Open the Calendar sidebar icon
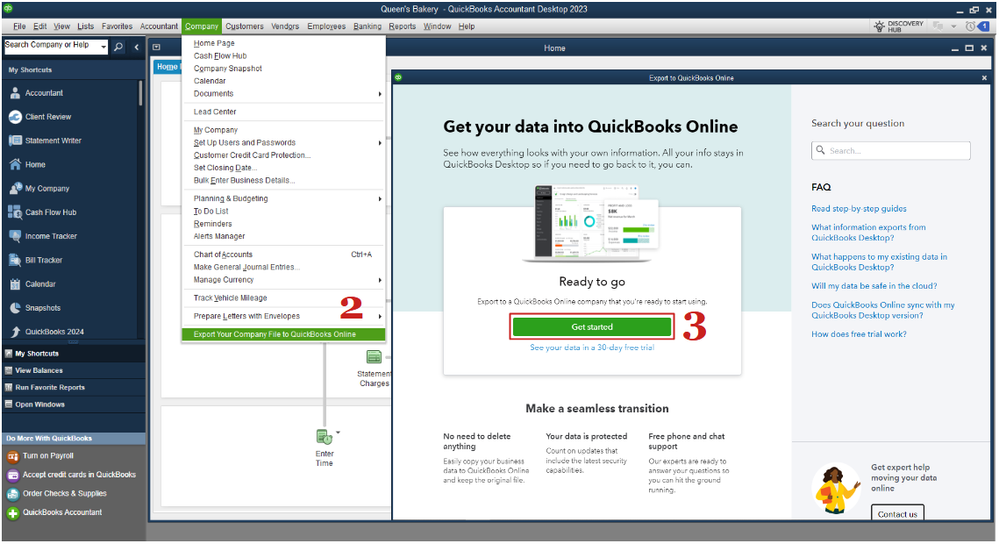Viewport: 999px width, 545px height. (x=15, y=284)
